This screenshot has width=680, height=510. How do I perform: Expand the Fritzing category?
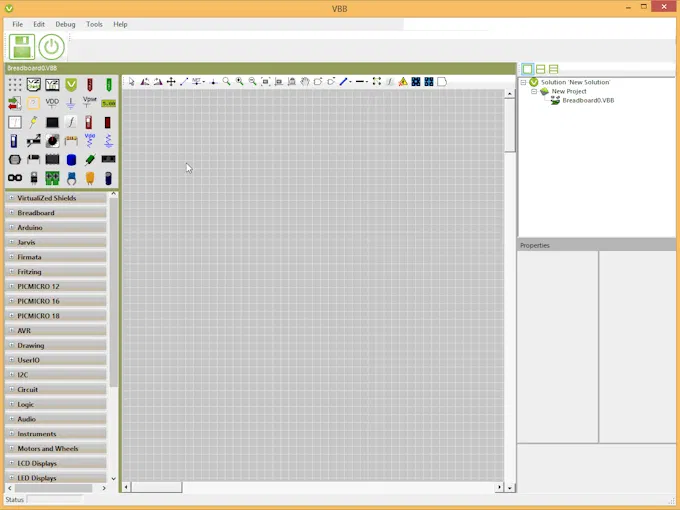point(12,271)
